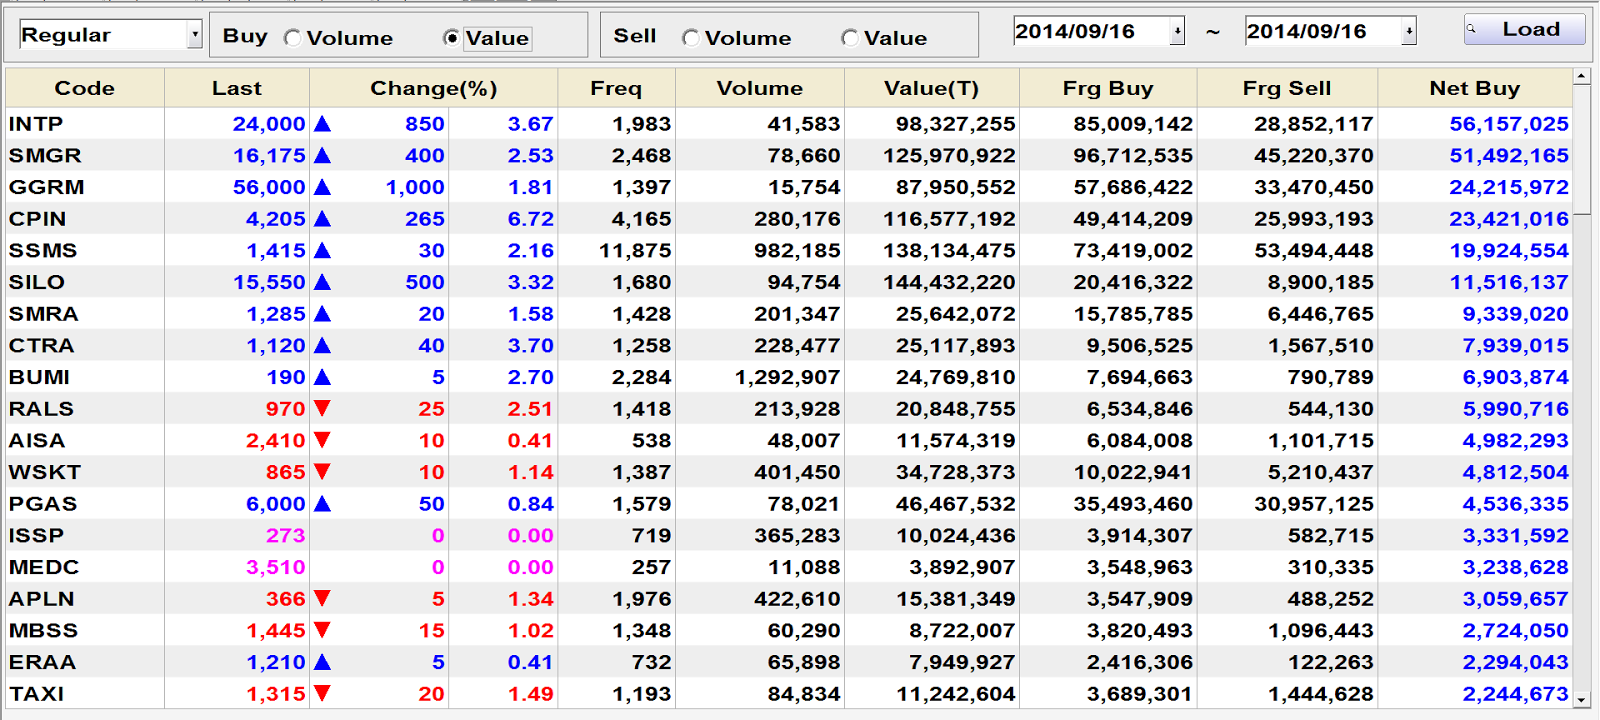Sort by the Change(%) column header
This screenshot has width=1600, height=720.
434,88
